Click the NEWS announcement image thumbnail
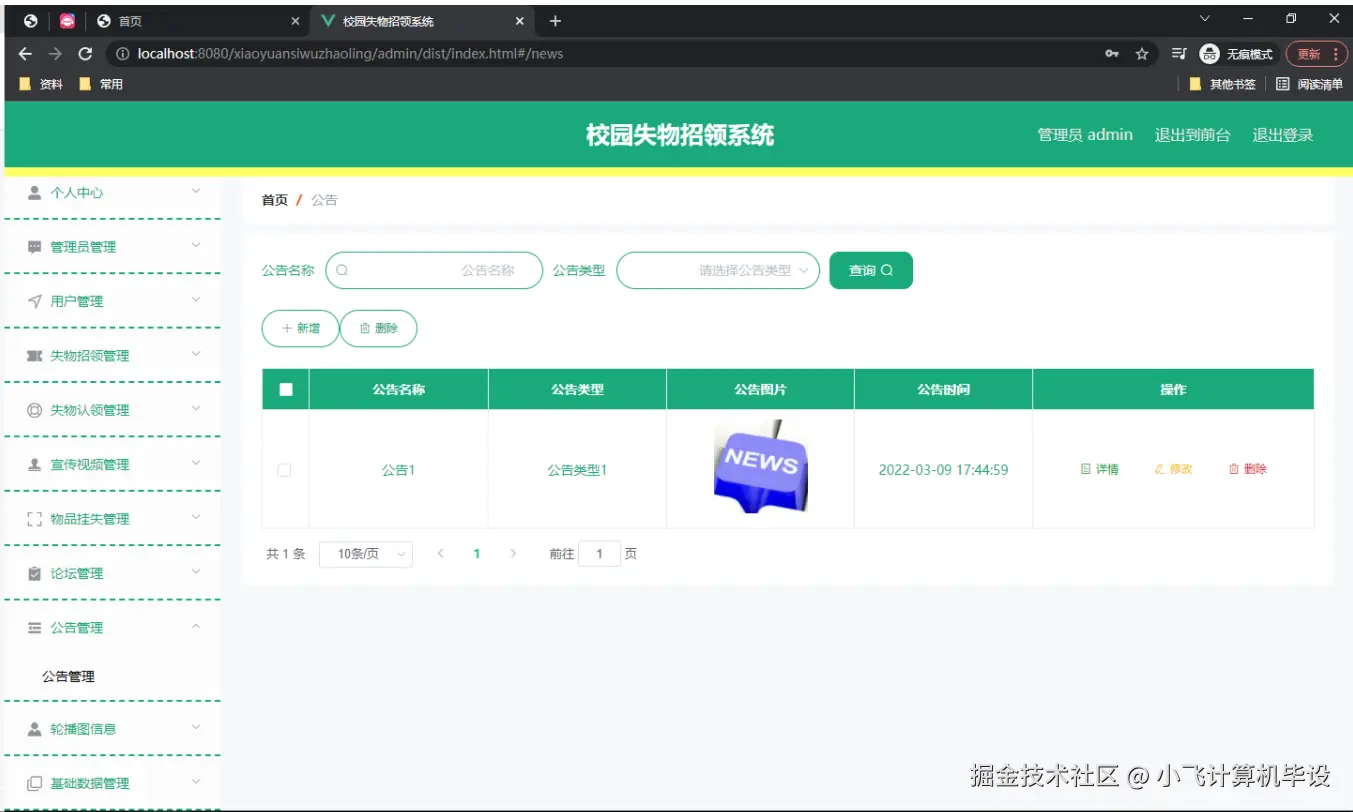The width and height of the screenshot is (1353, 812). (759, 467)
